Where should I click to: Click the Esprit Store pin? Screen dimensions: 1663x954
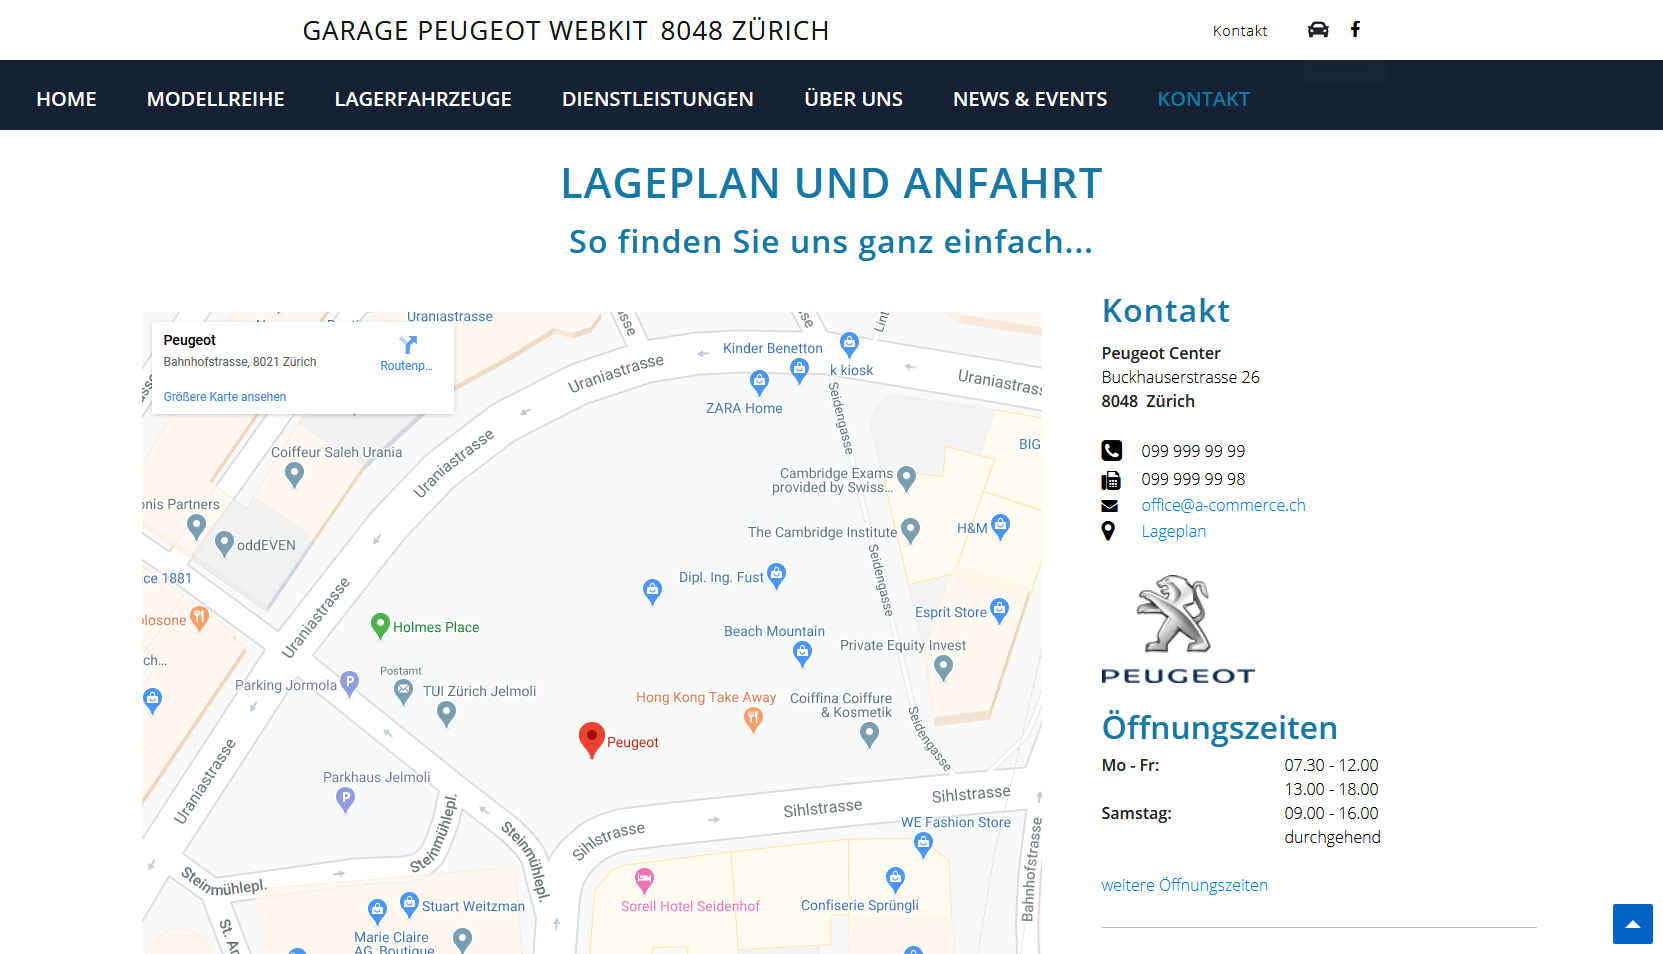tap(999, 610)
